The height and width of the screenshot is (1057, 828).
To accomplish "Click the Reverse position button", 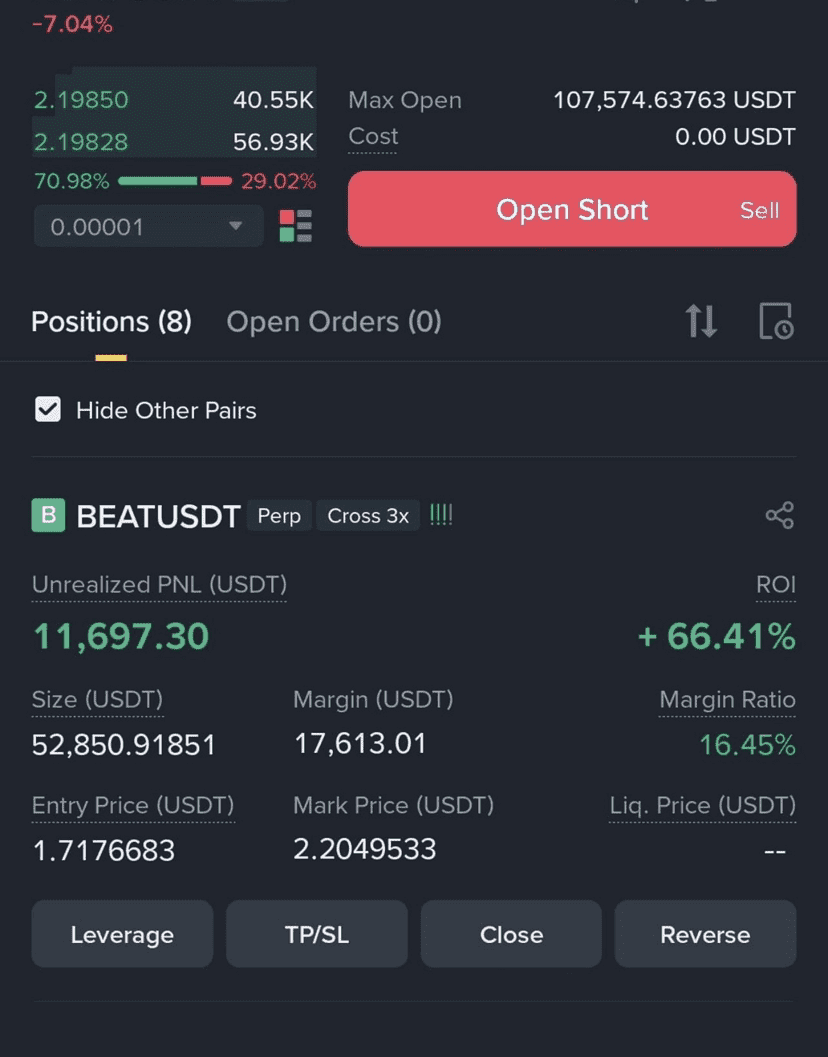I will click(x=705, y=934).
